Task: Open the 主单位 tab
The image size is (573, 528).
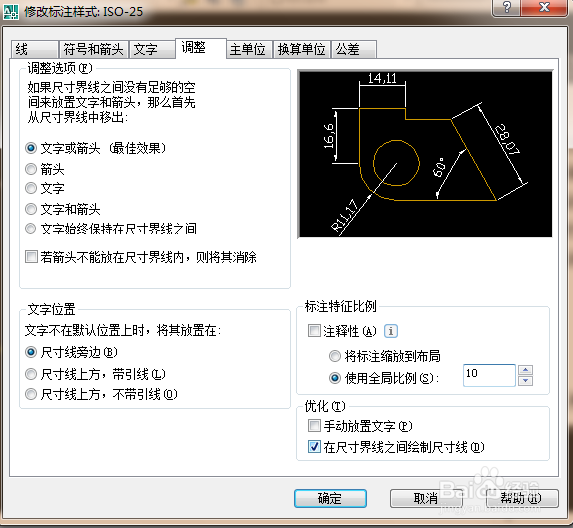Action: click(x=250, y=50)
